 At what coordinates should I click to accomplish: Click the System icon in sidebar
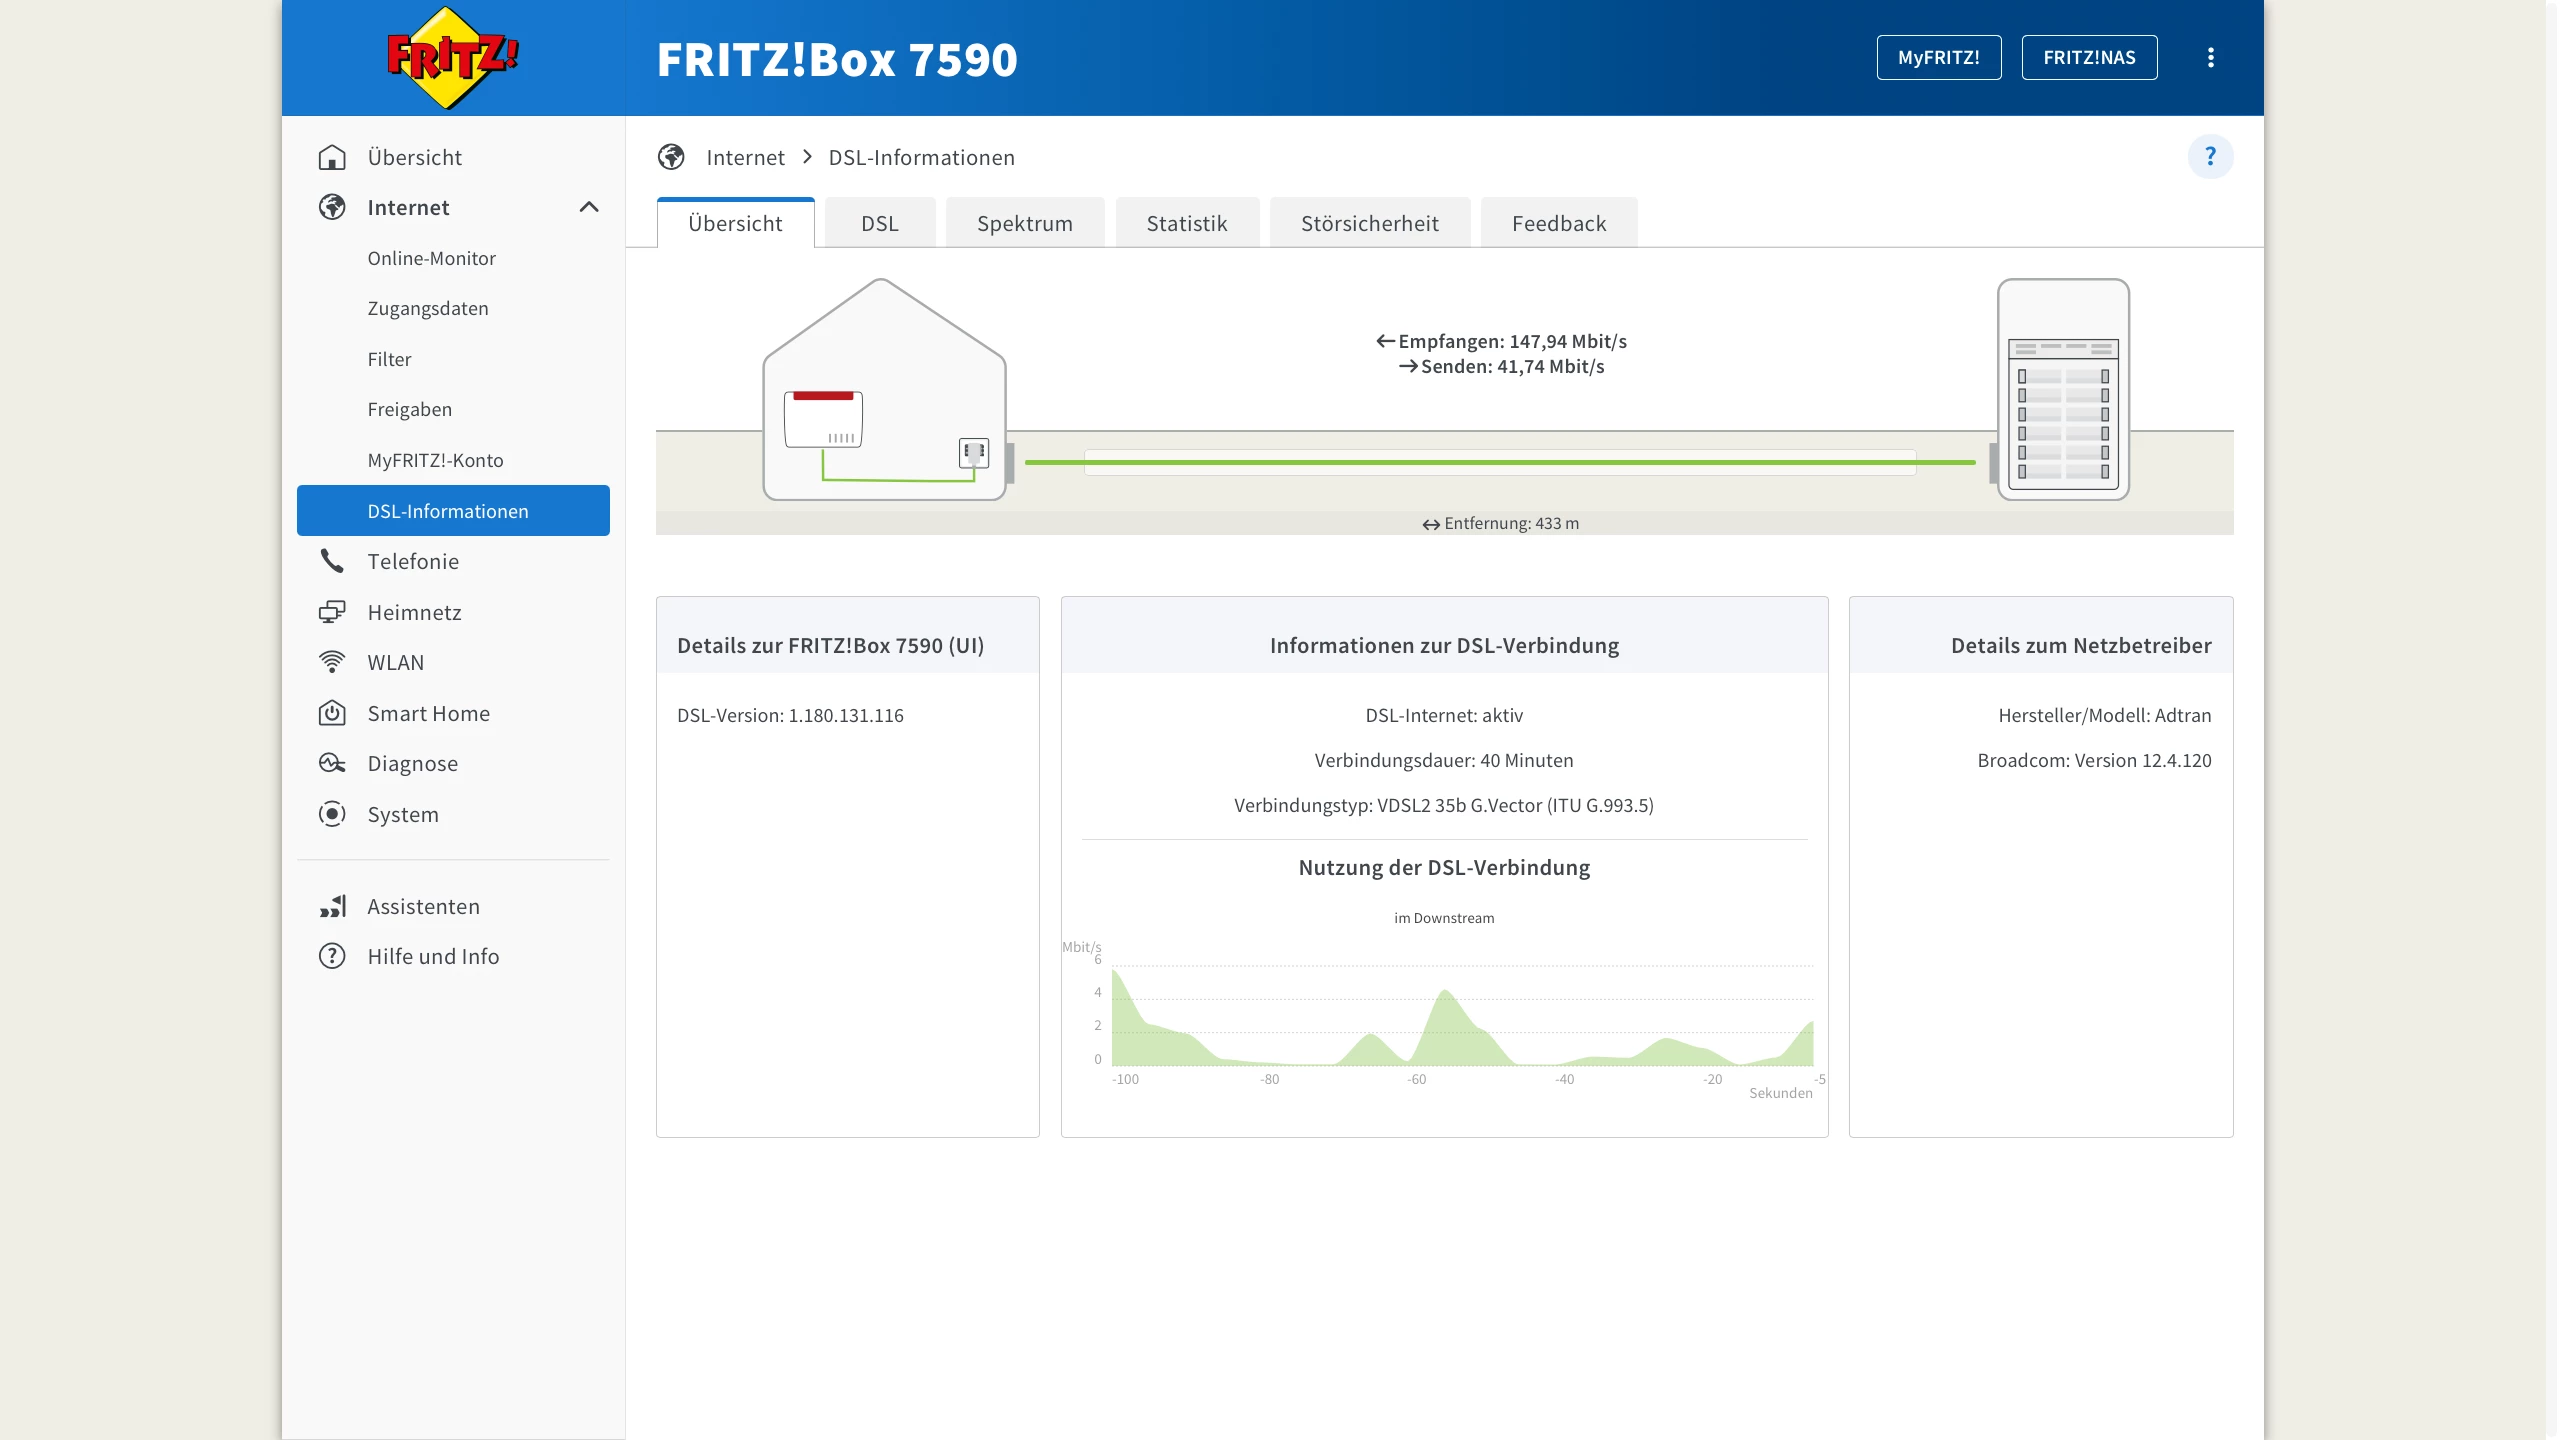(x=332, y=814)
